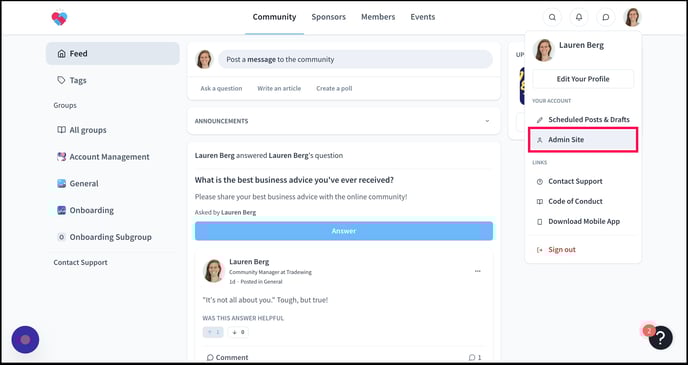Screen dimensions: 688x365
Task: Open the Sponsors tab
Action: click(329, 17)
